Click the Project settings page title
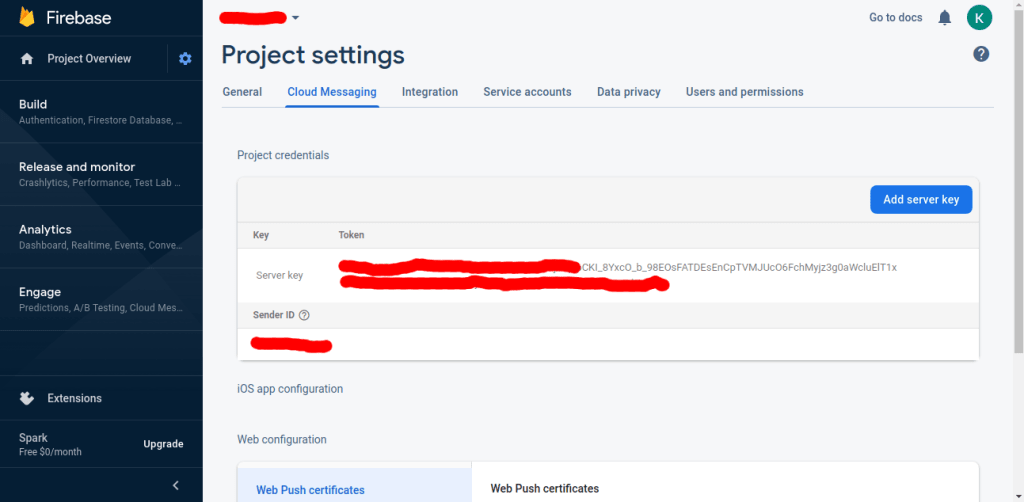Viewport: 1024px width, 502px height. click(x=313, y=55)
